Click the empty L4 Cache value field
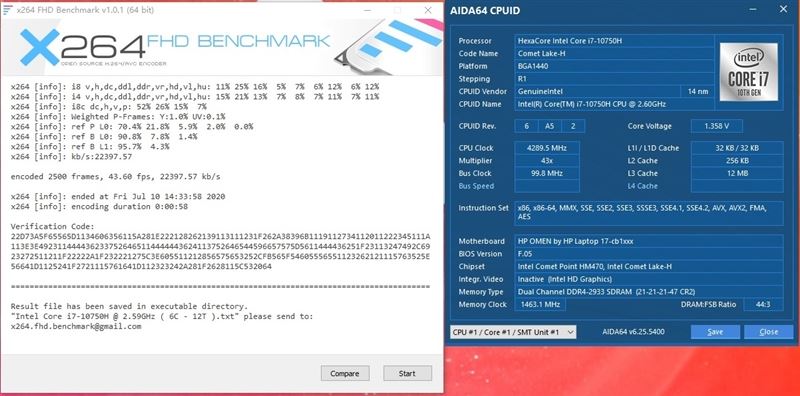 click(737, 186)
